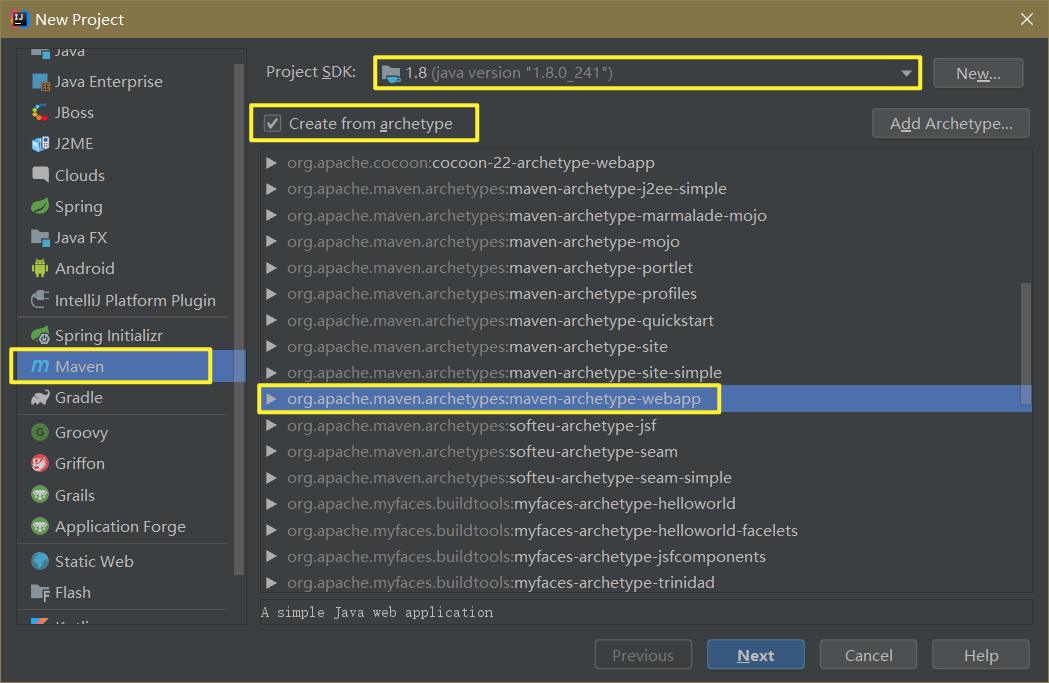The width and height of the screenshot is (1049, 683).
Task: Expand the selected maven-archetype-webapp node
Action: tap(271, 399)
